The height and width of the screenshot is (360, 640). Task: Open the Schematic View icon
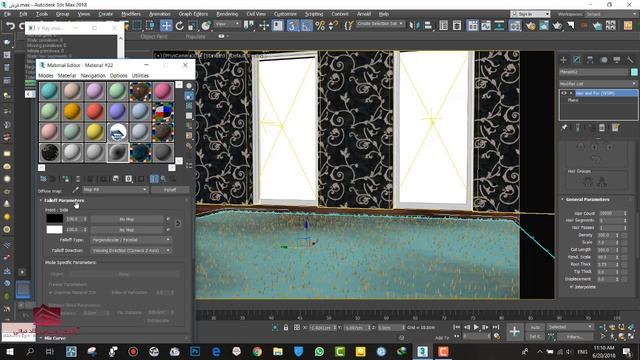499,26
